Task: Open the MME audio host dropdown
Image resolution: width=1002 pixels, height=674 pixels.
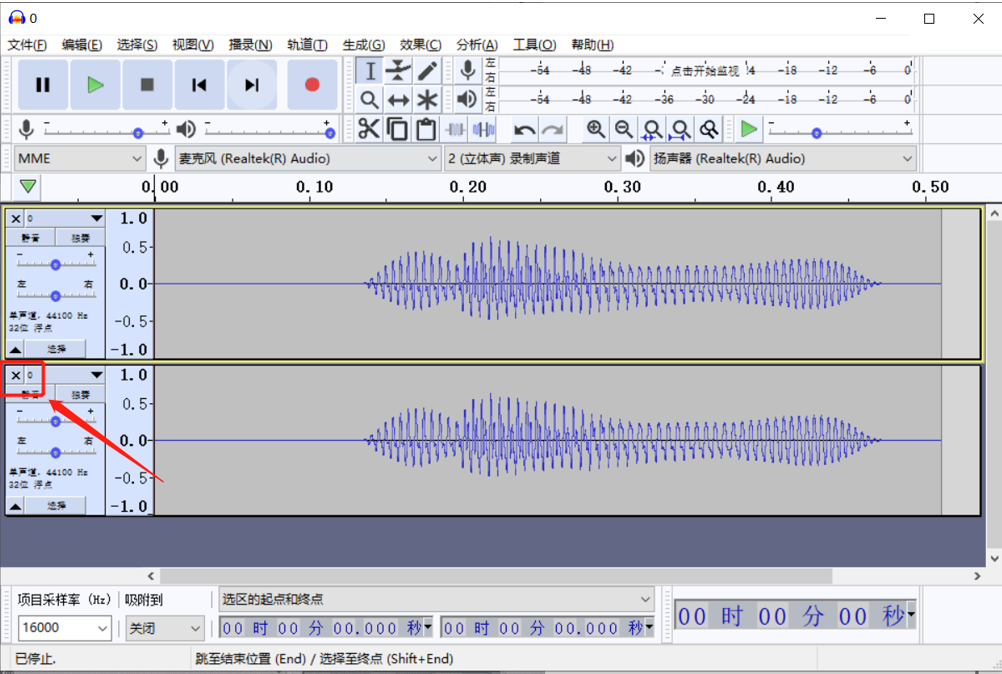Action: tap(80, 158)
